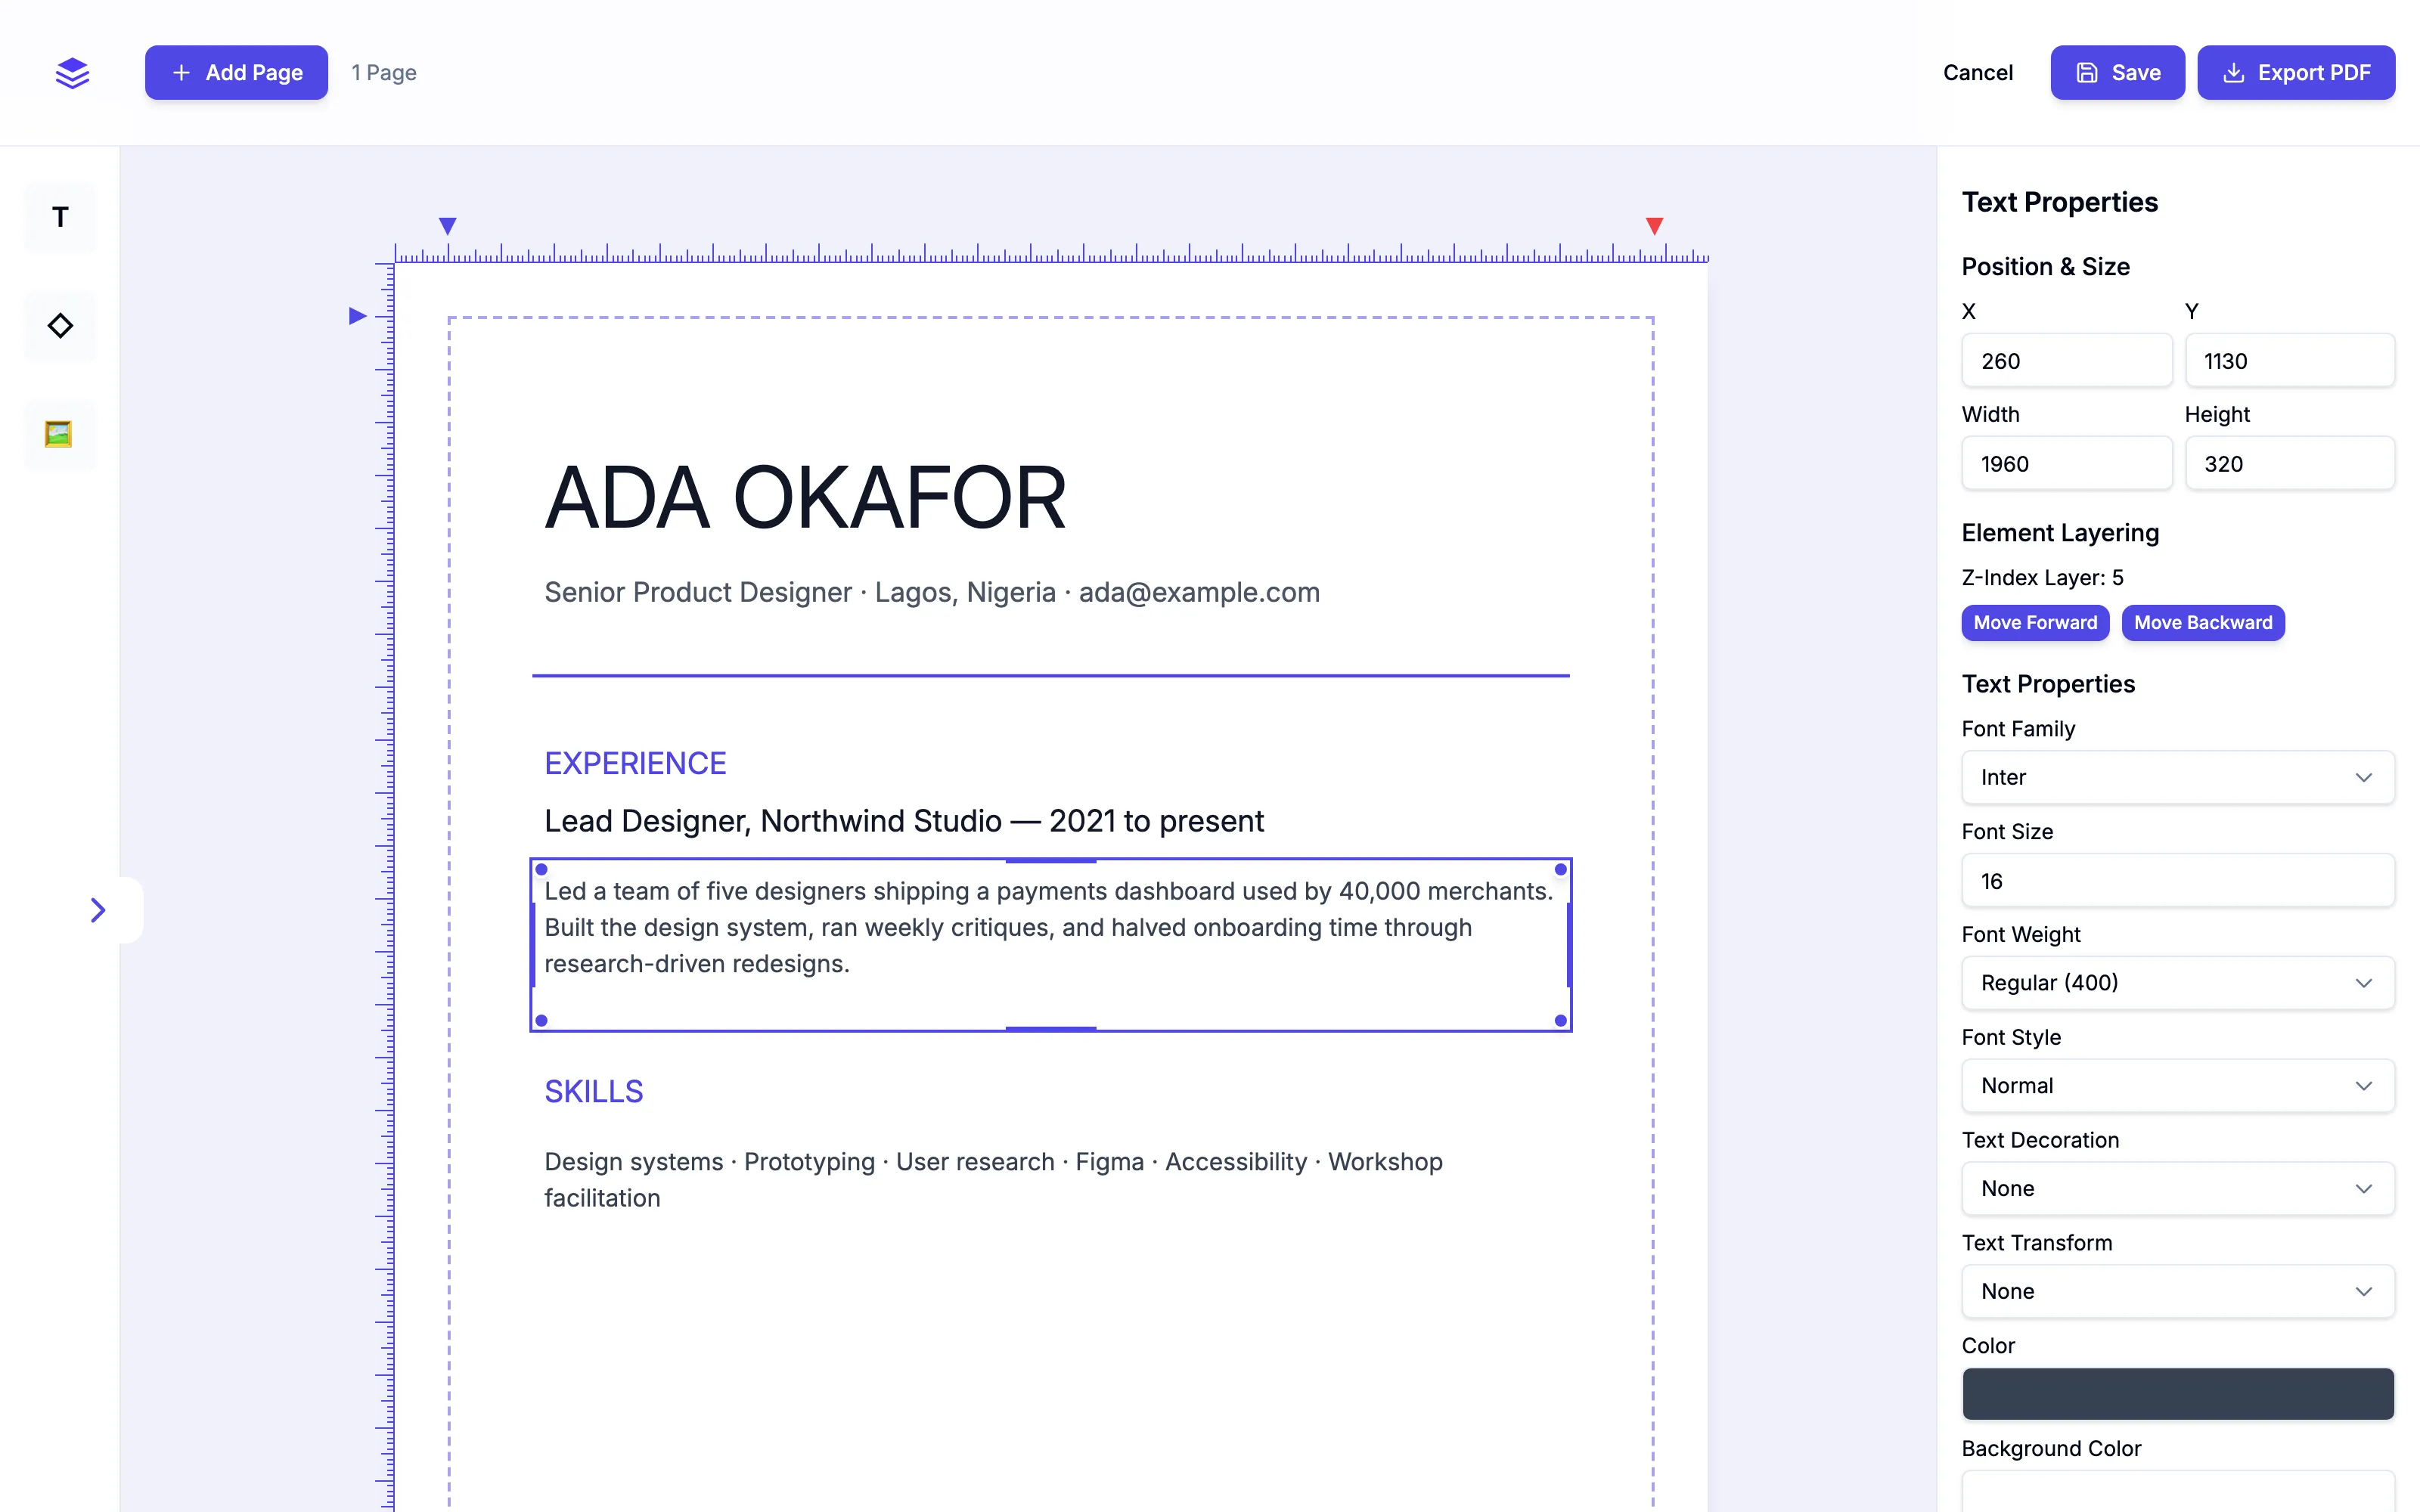The image size is (2420, 1512).
Task: Select the Lead Designer, Northwind Studio line
Action: point(904,822)
